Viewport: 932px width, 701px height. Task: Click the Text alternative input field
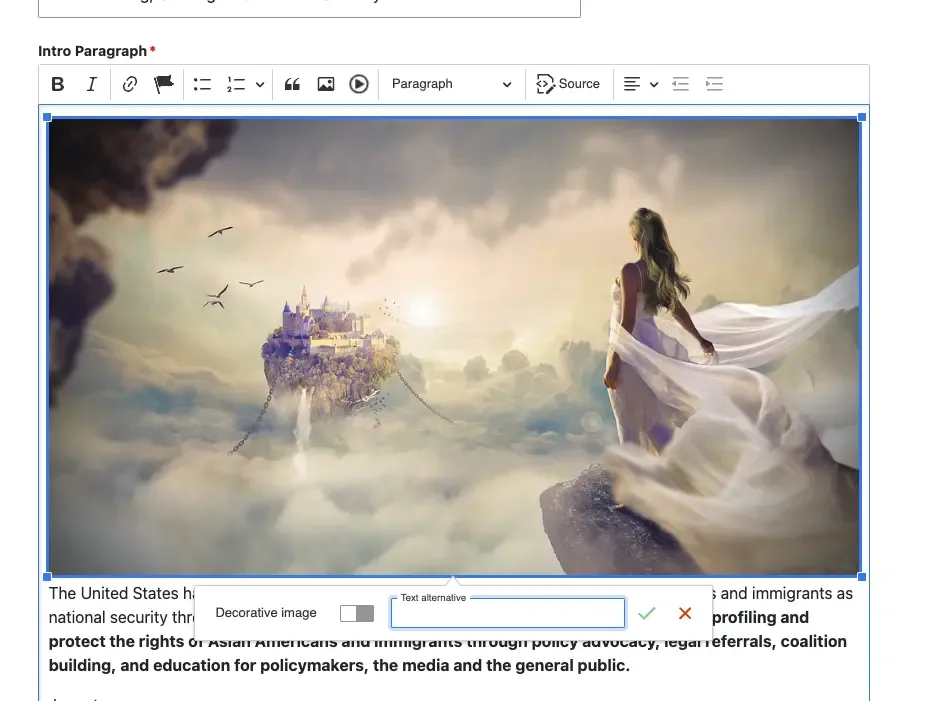(x=507, y=614)
